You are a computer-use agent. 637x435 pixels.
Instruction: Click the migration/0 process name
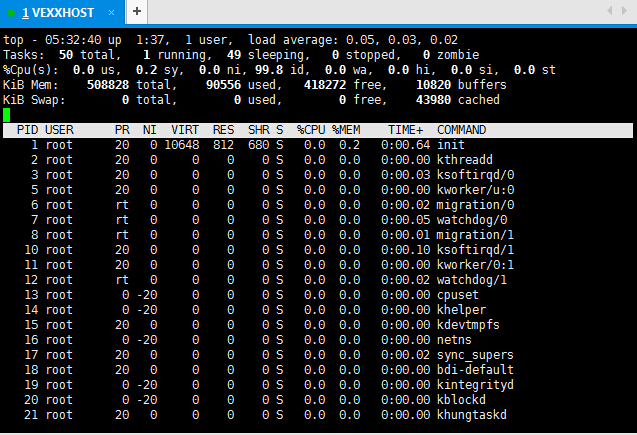[475, 205]
